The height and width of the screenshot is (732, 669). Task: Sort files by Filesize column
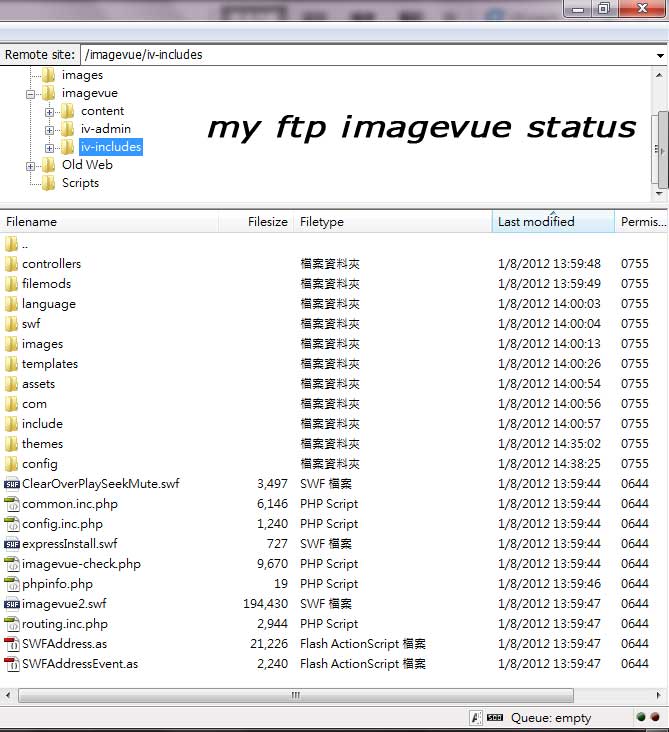[x=256, y=222]
